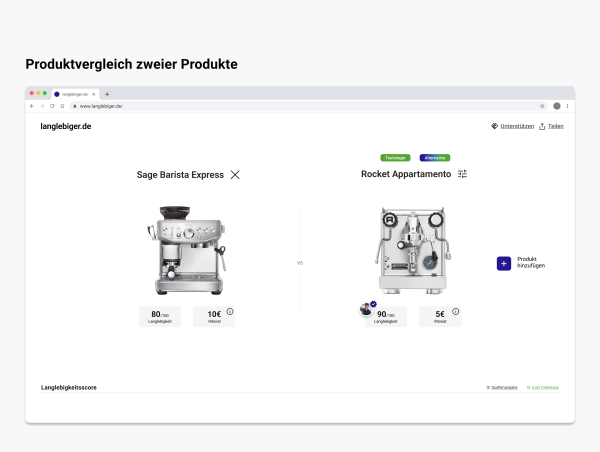The image size is (600, 452).
Task: Remove Sage Barista Express with X icon
Action: point(235,174)
